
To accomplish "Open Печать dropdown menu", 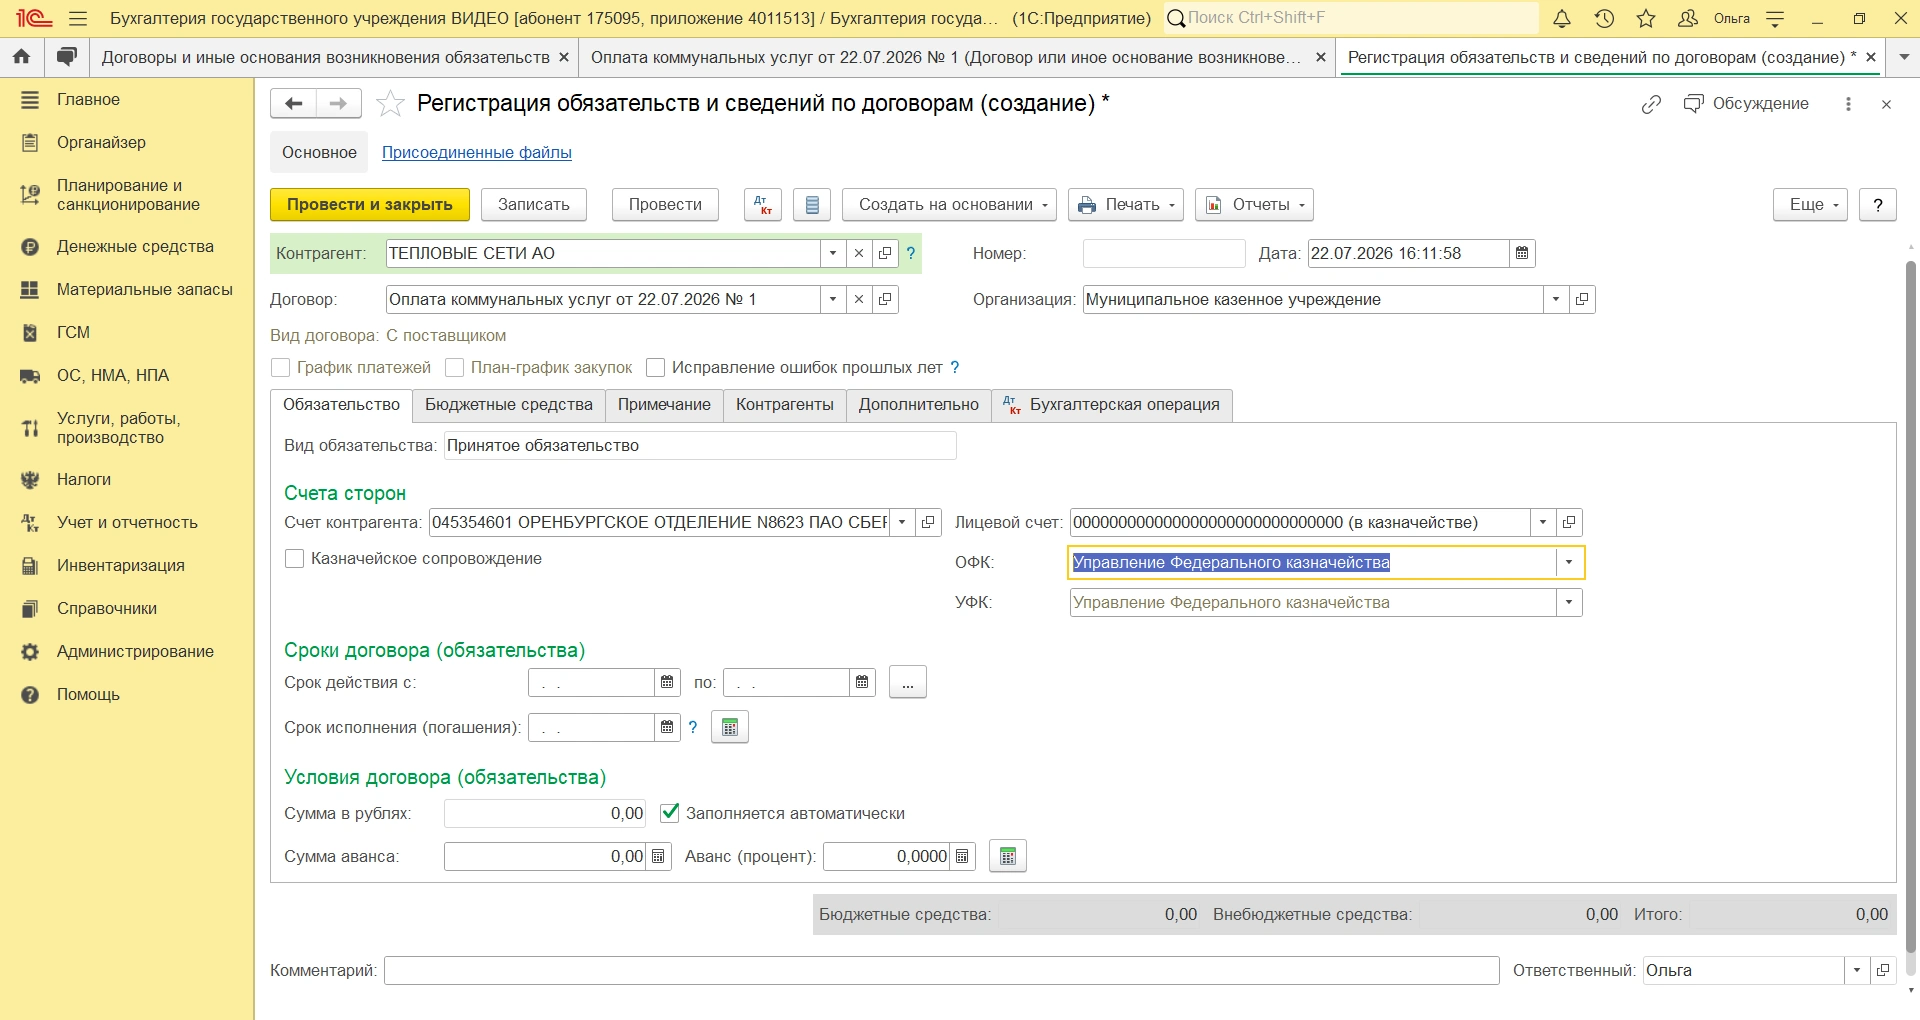I will (1126, 205).
